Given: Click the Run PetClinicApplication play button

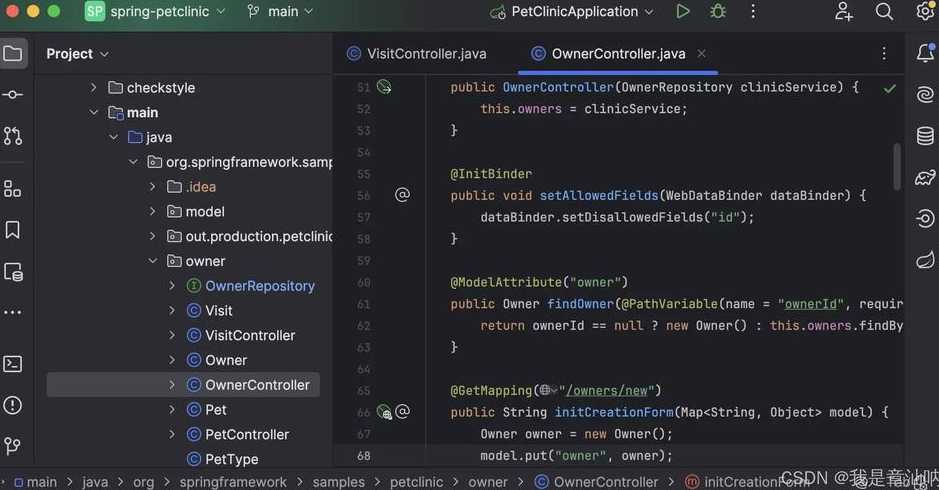Looking at the screenshot, I should (x=682, y=11).
